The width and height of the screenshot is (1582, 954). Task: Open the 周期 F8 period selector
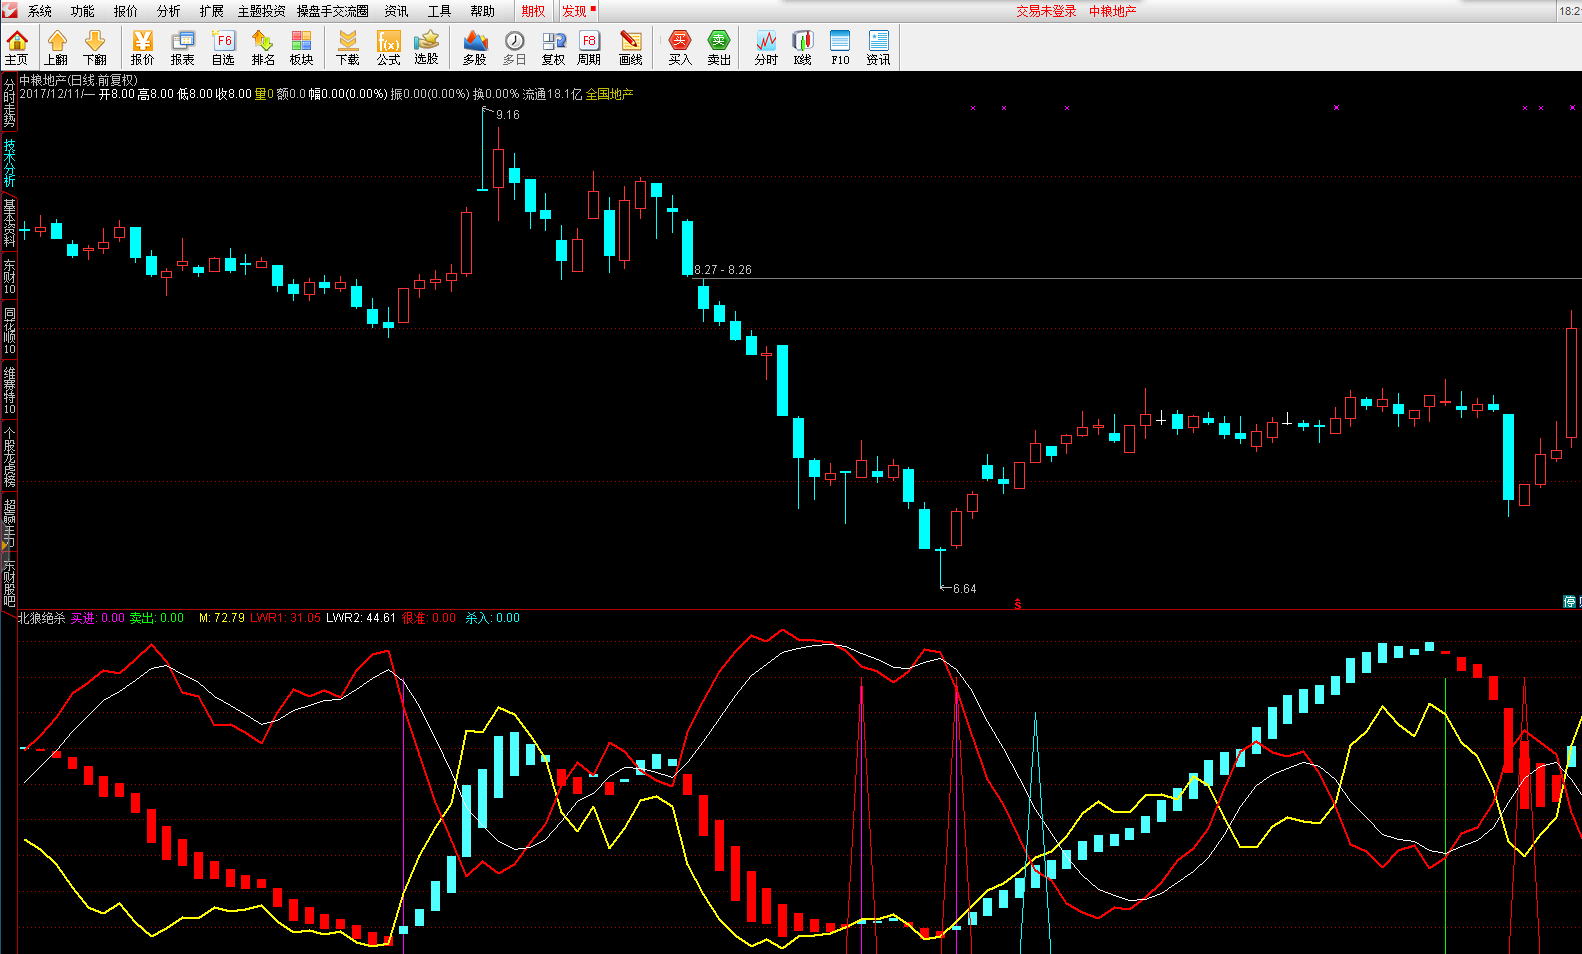pyautogui.click(x=589, y=46)
